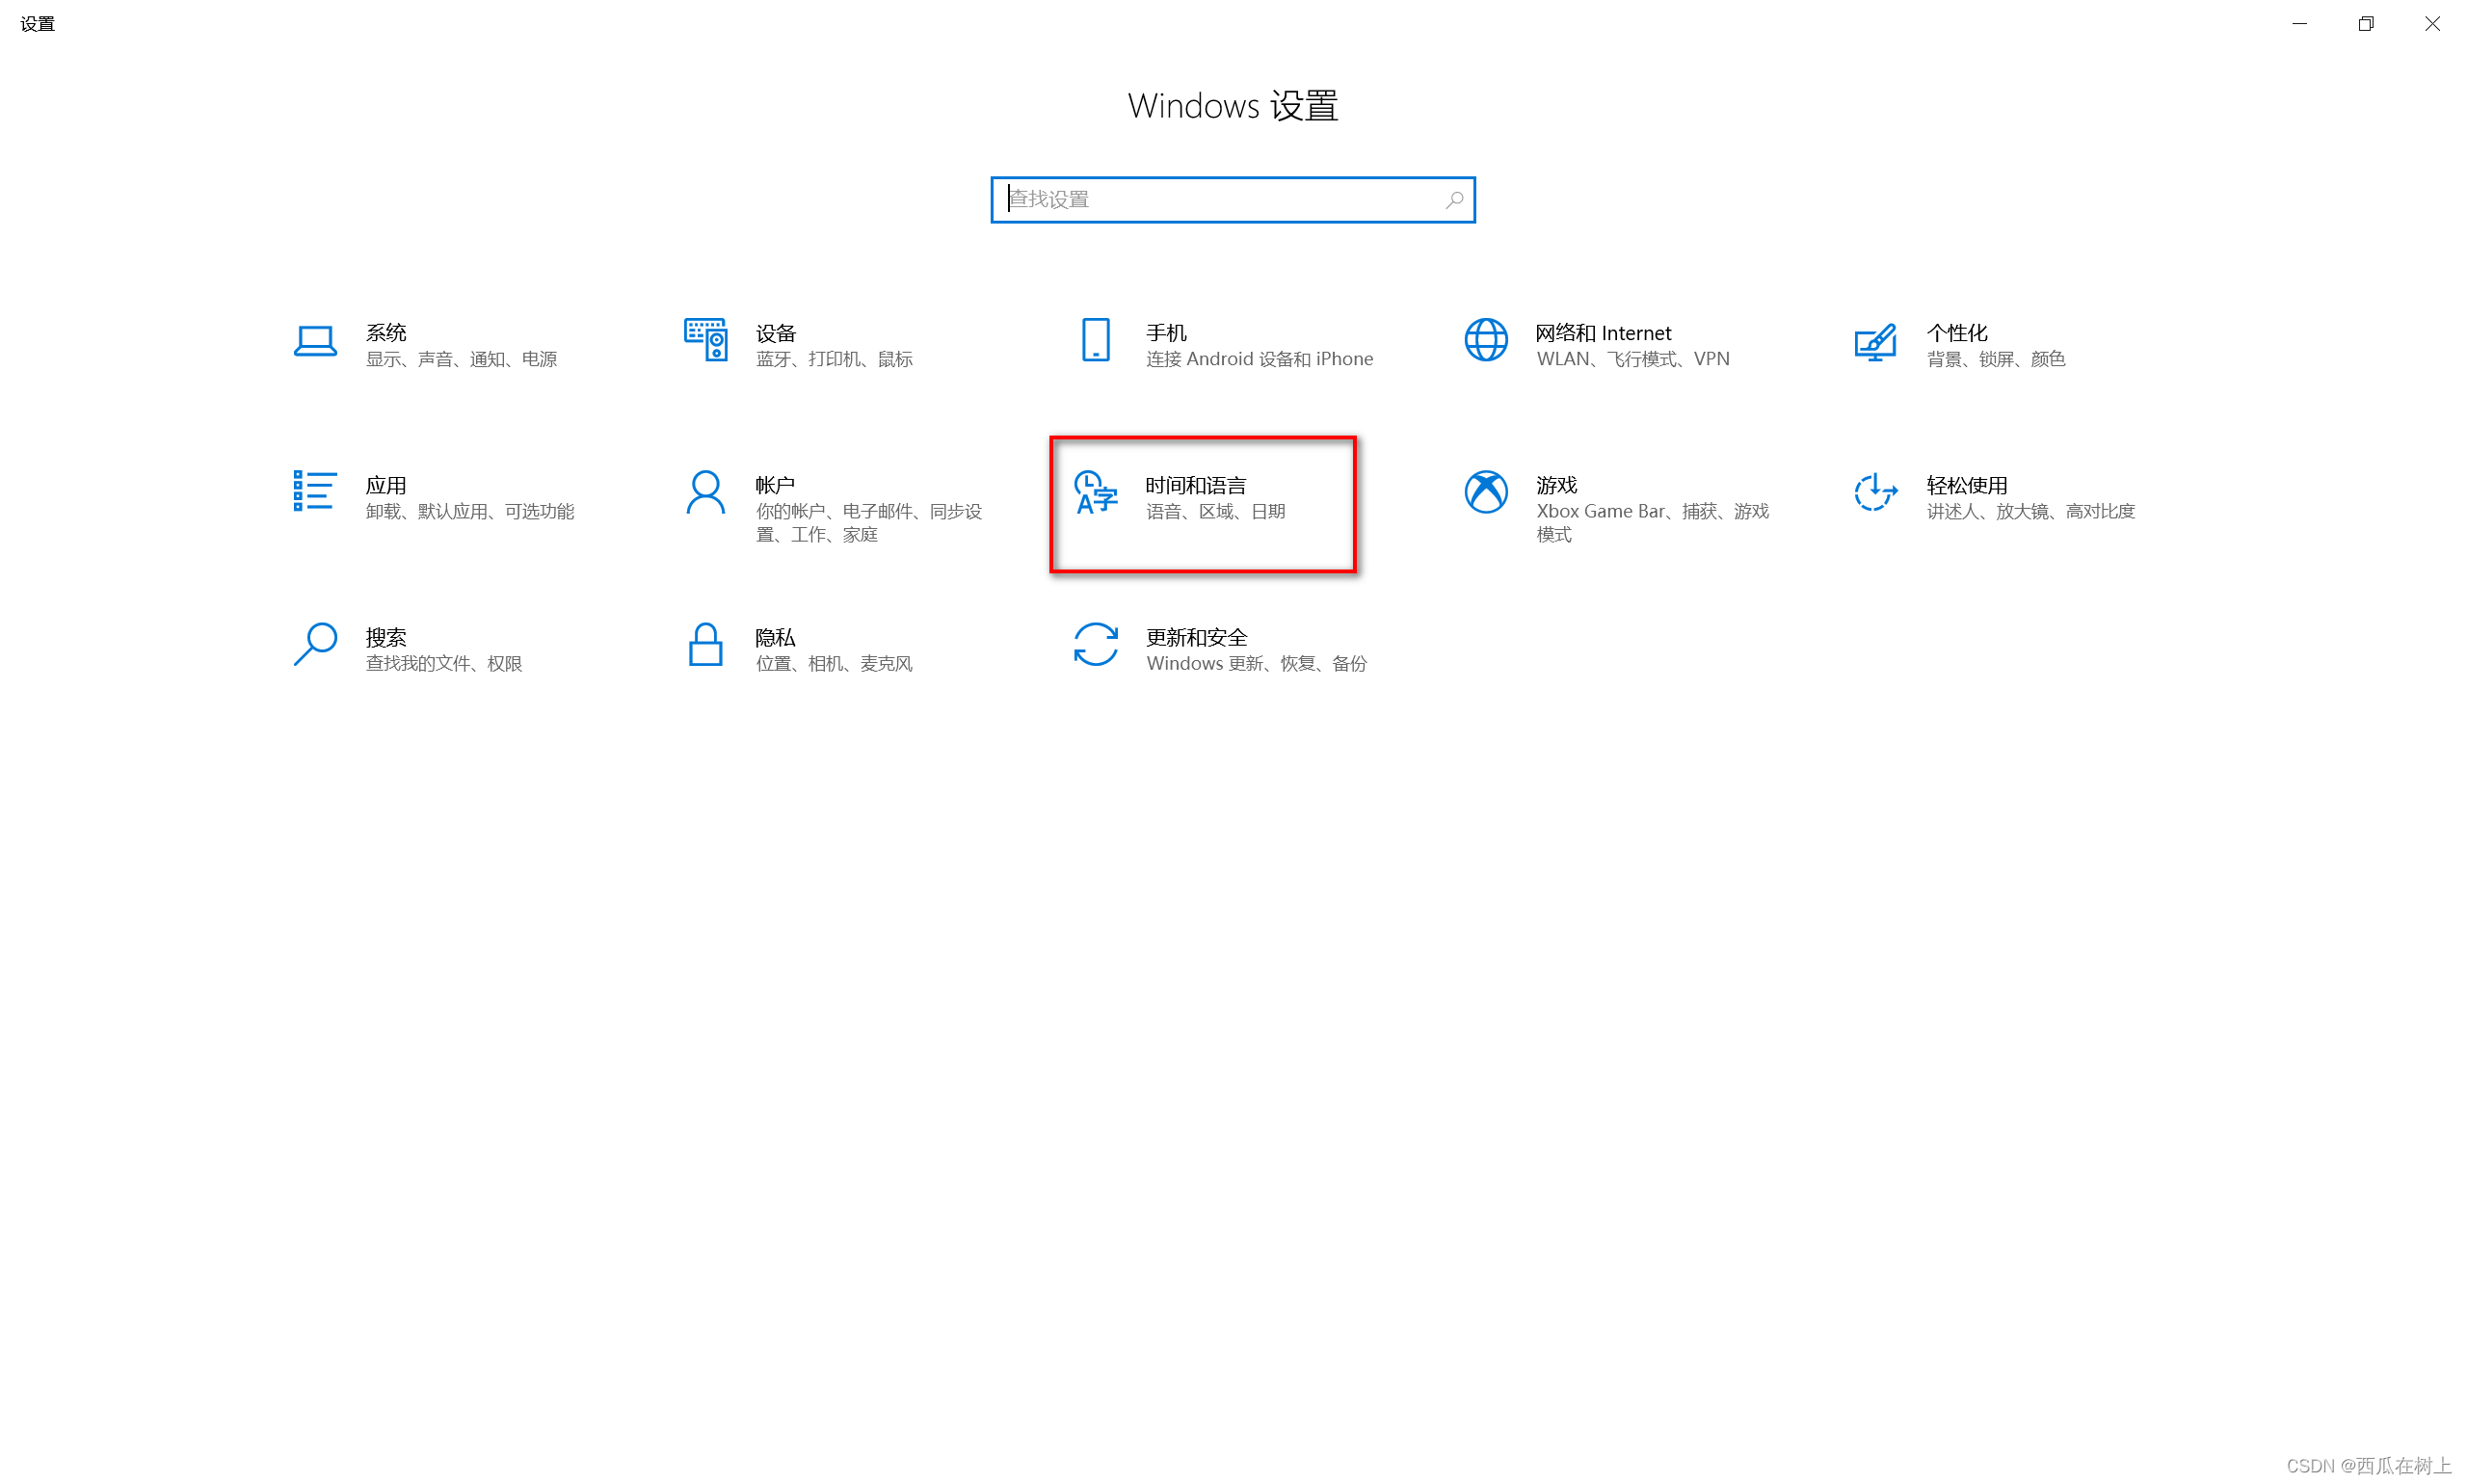The image size is (2467, 1484).
Task: Open 手机 (Phone) settings
Action: 1220,344
